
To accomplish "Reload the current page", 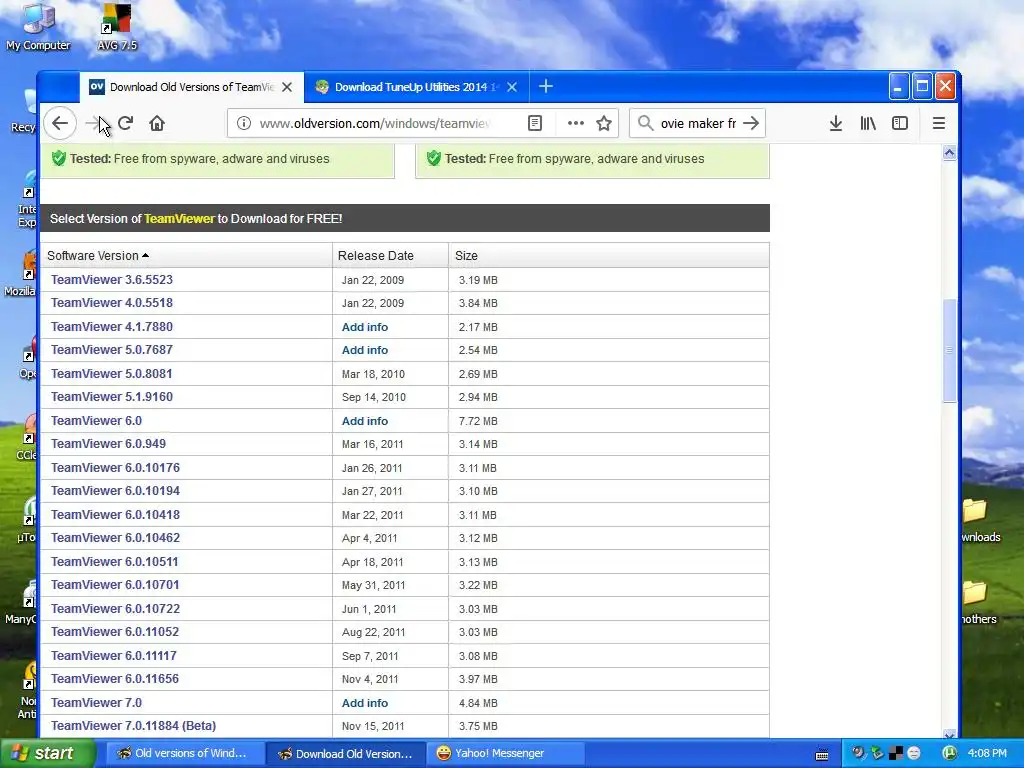I will [126, 123].
